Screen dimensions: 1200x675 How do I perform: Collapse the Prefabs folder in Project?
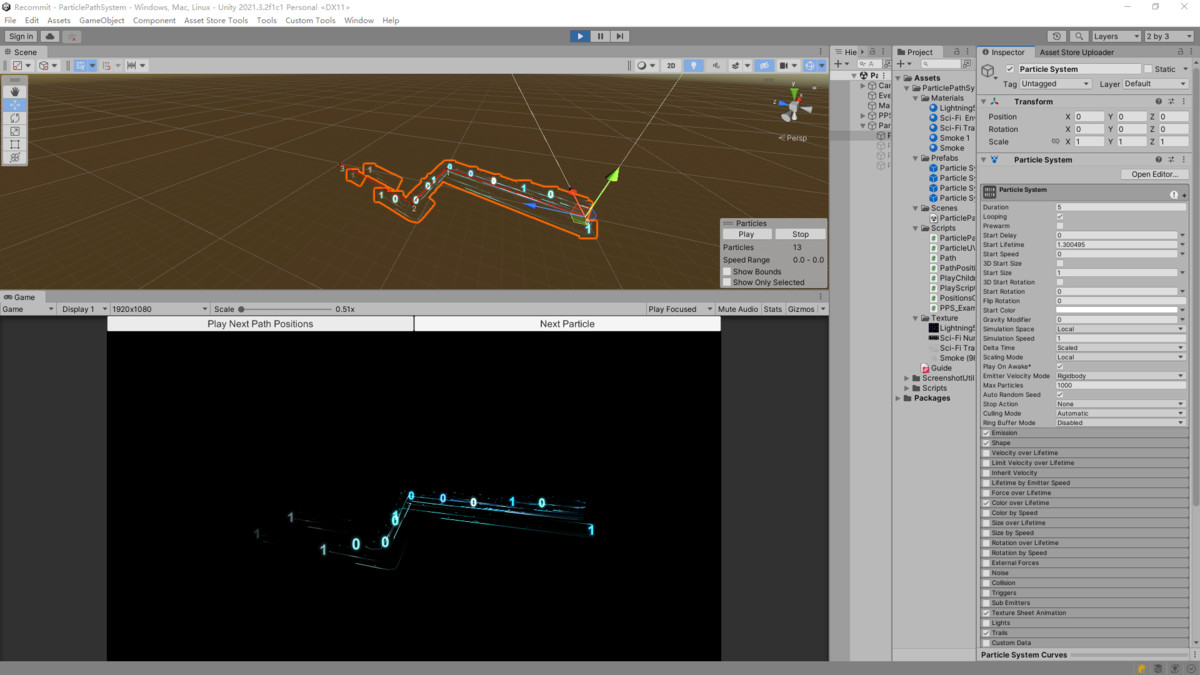(915, 158)
